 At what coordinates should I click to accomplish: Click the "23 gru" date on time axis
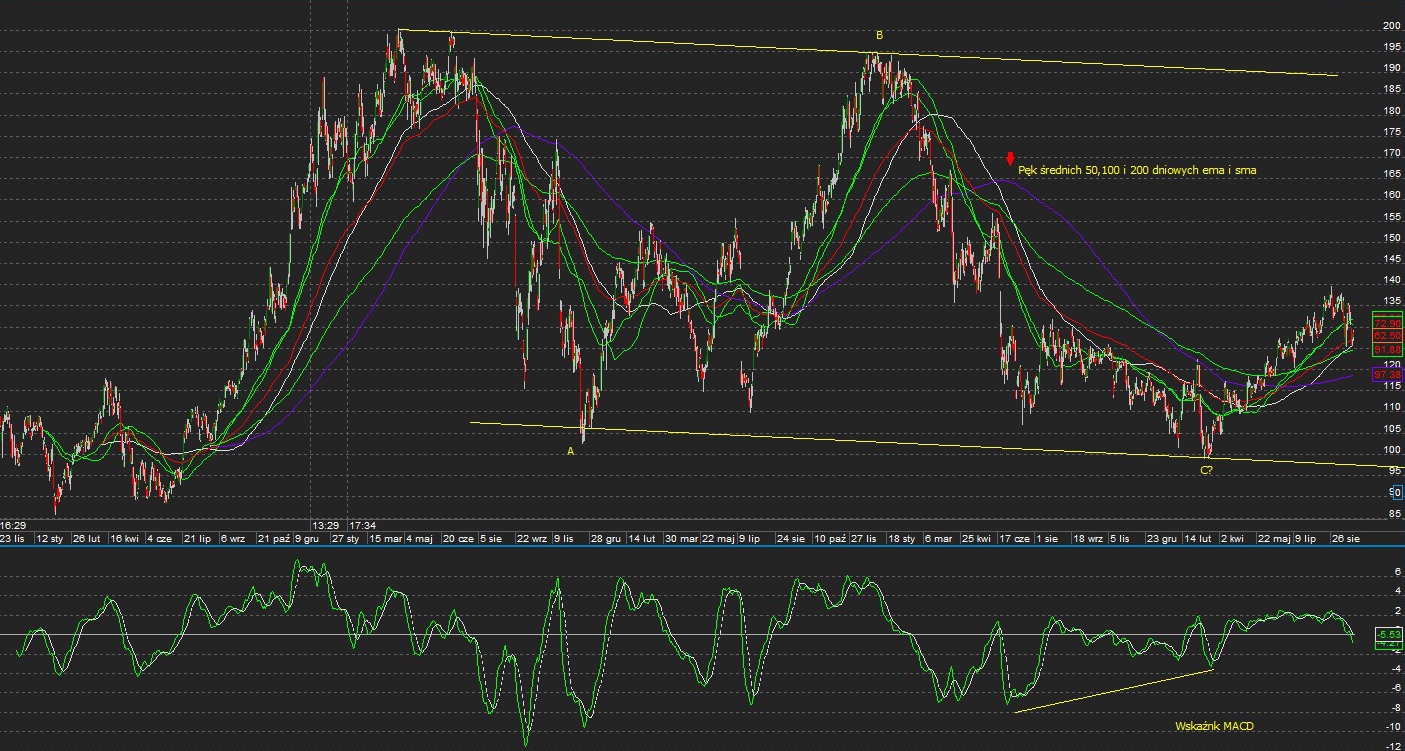point(1161,538)
